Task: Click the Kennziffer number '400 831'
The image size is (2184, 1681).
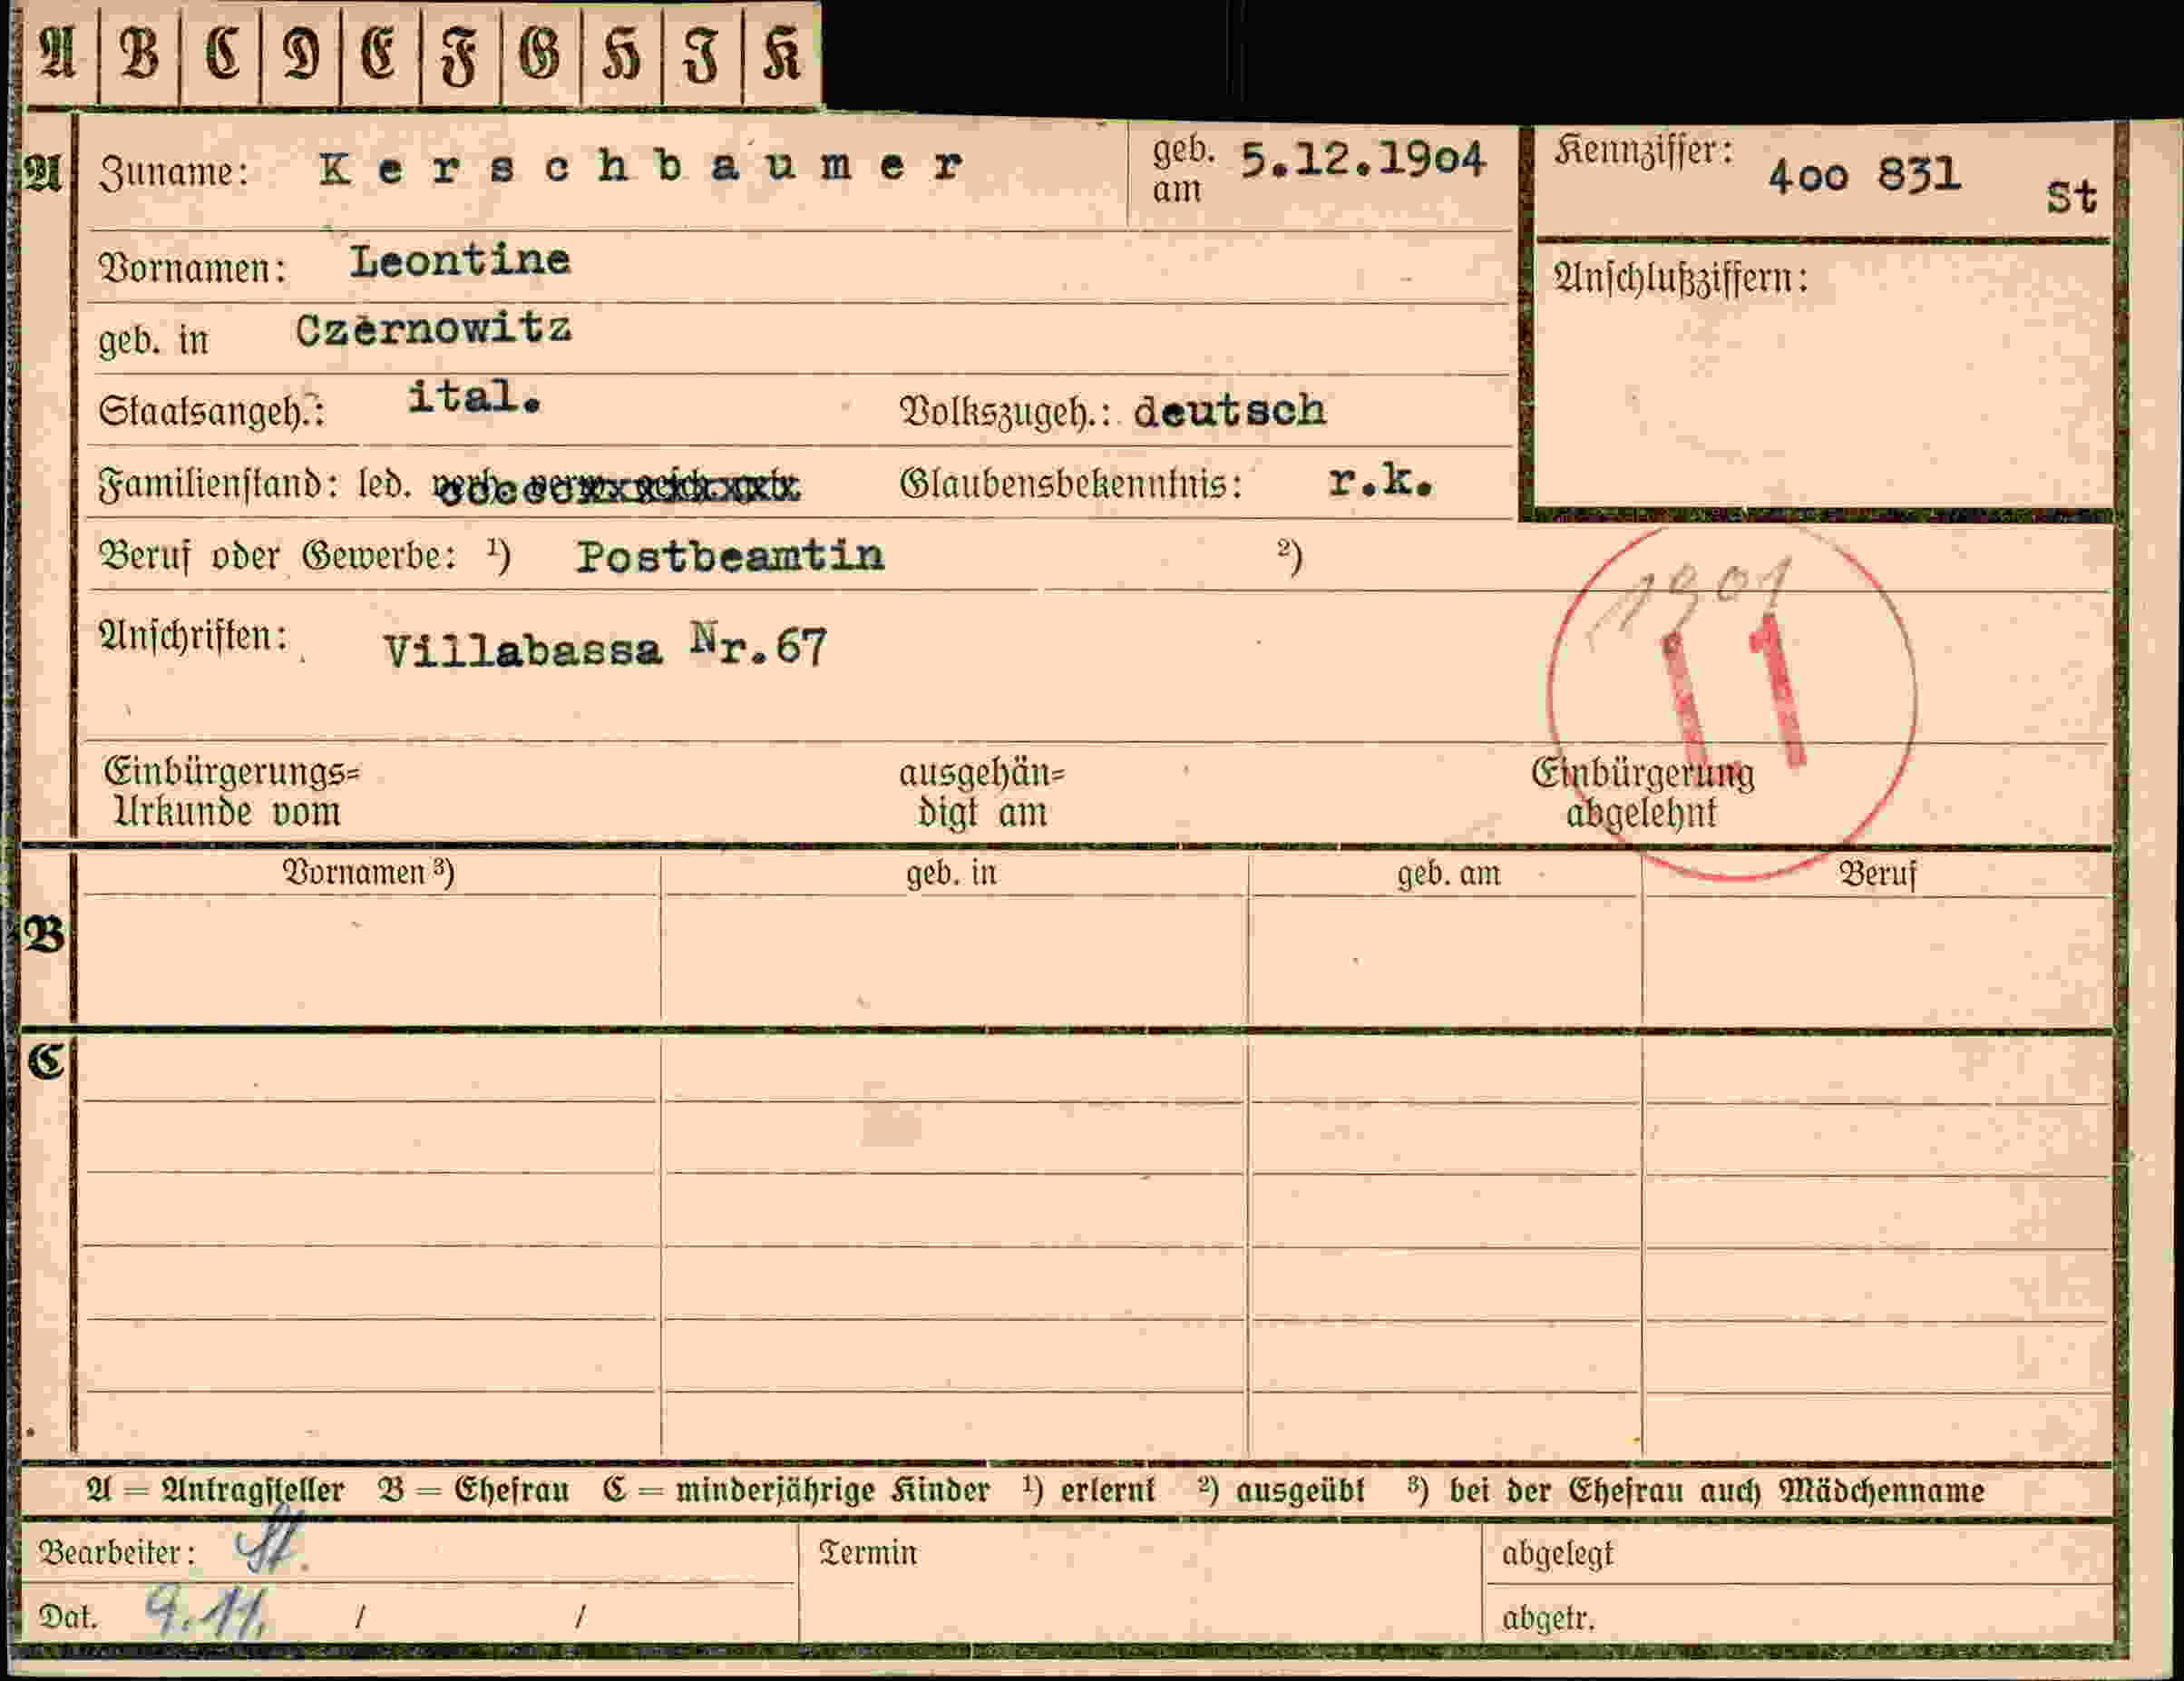Action: (x=1863, y=177)
